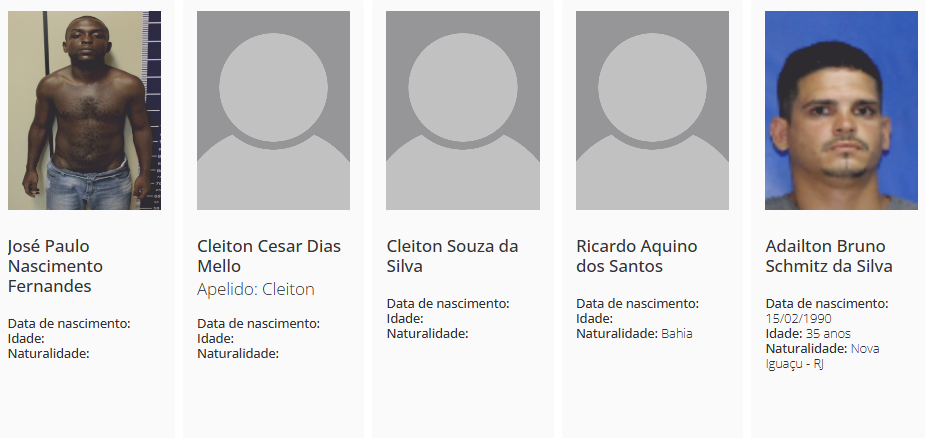This screenshot has height=438, width=925.
Task: Click 'Naturalidade' label under Cleiton Cesar Dias Mello
Action: 238,353
